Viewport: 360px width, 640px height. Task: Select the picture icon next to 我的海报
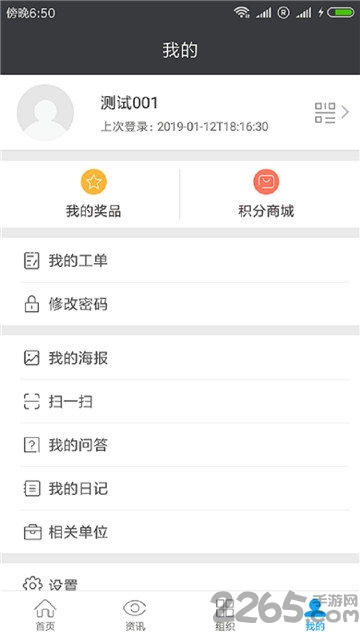(x=31, y=358)
